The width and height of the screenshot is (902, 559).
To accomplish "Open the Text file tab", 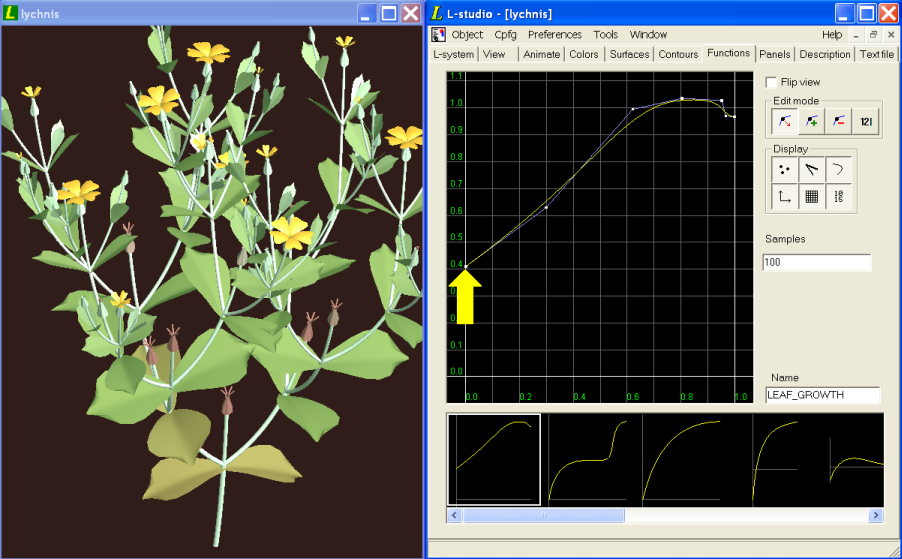I will click(x=877, y=54).
